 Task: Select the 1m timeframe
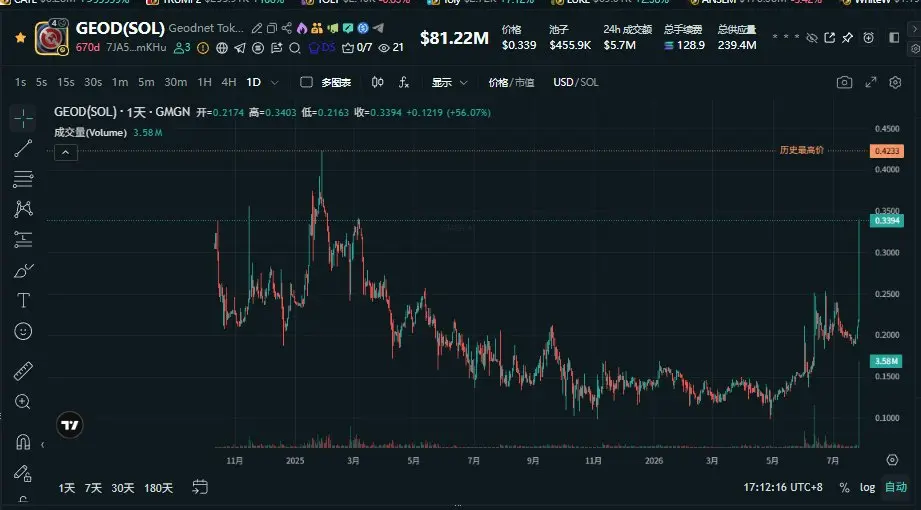pyautogui.click(x=120, y=82)
